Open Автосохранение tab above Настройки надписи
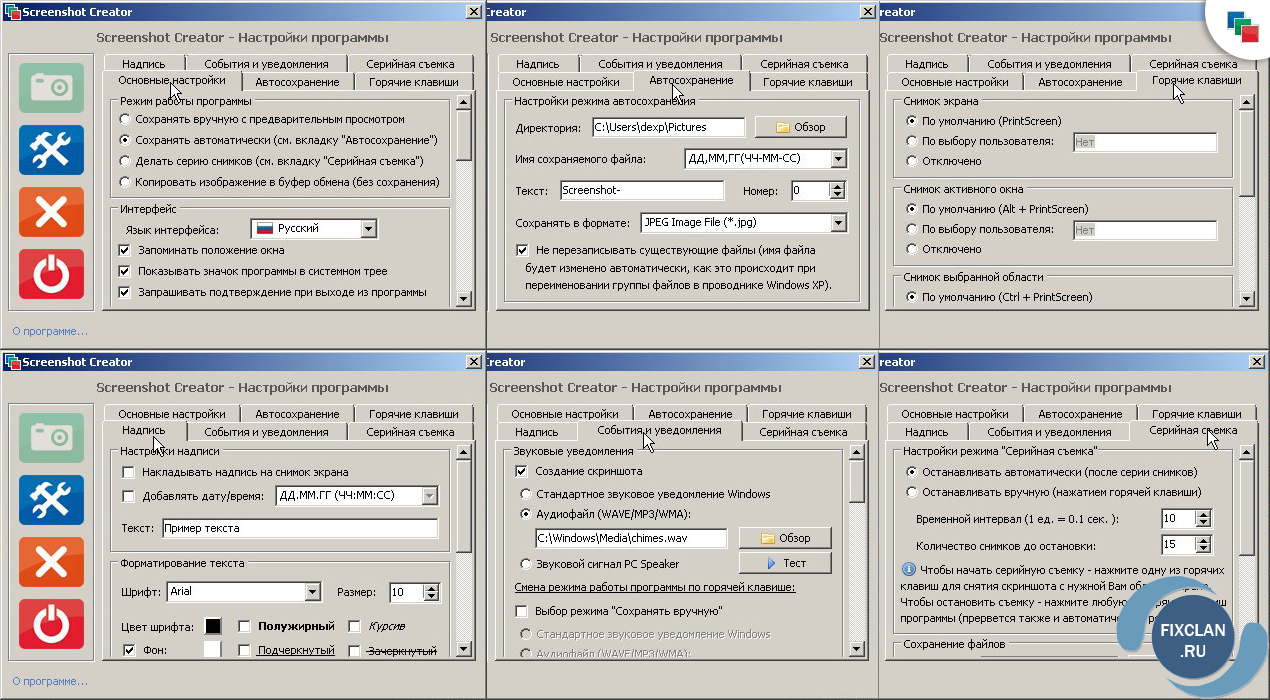Screen dimensions: 1270x700 pos(297,413)
